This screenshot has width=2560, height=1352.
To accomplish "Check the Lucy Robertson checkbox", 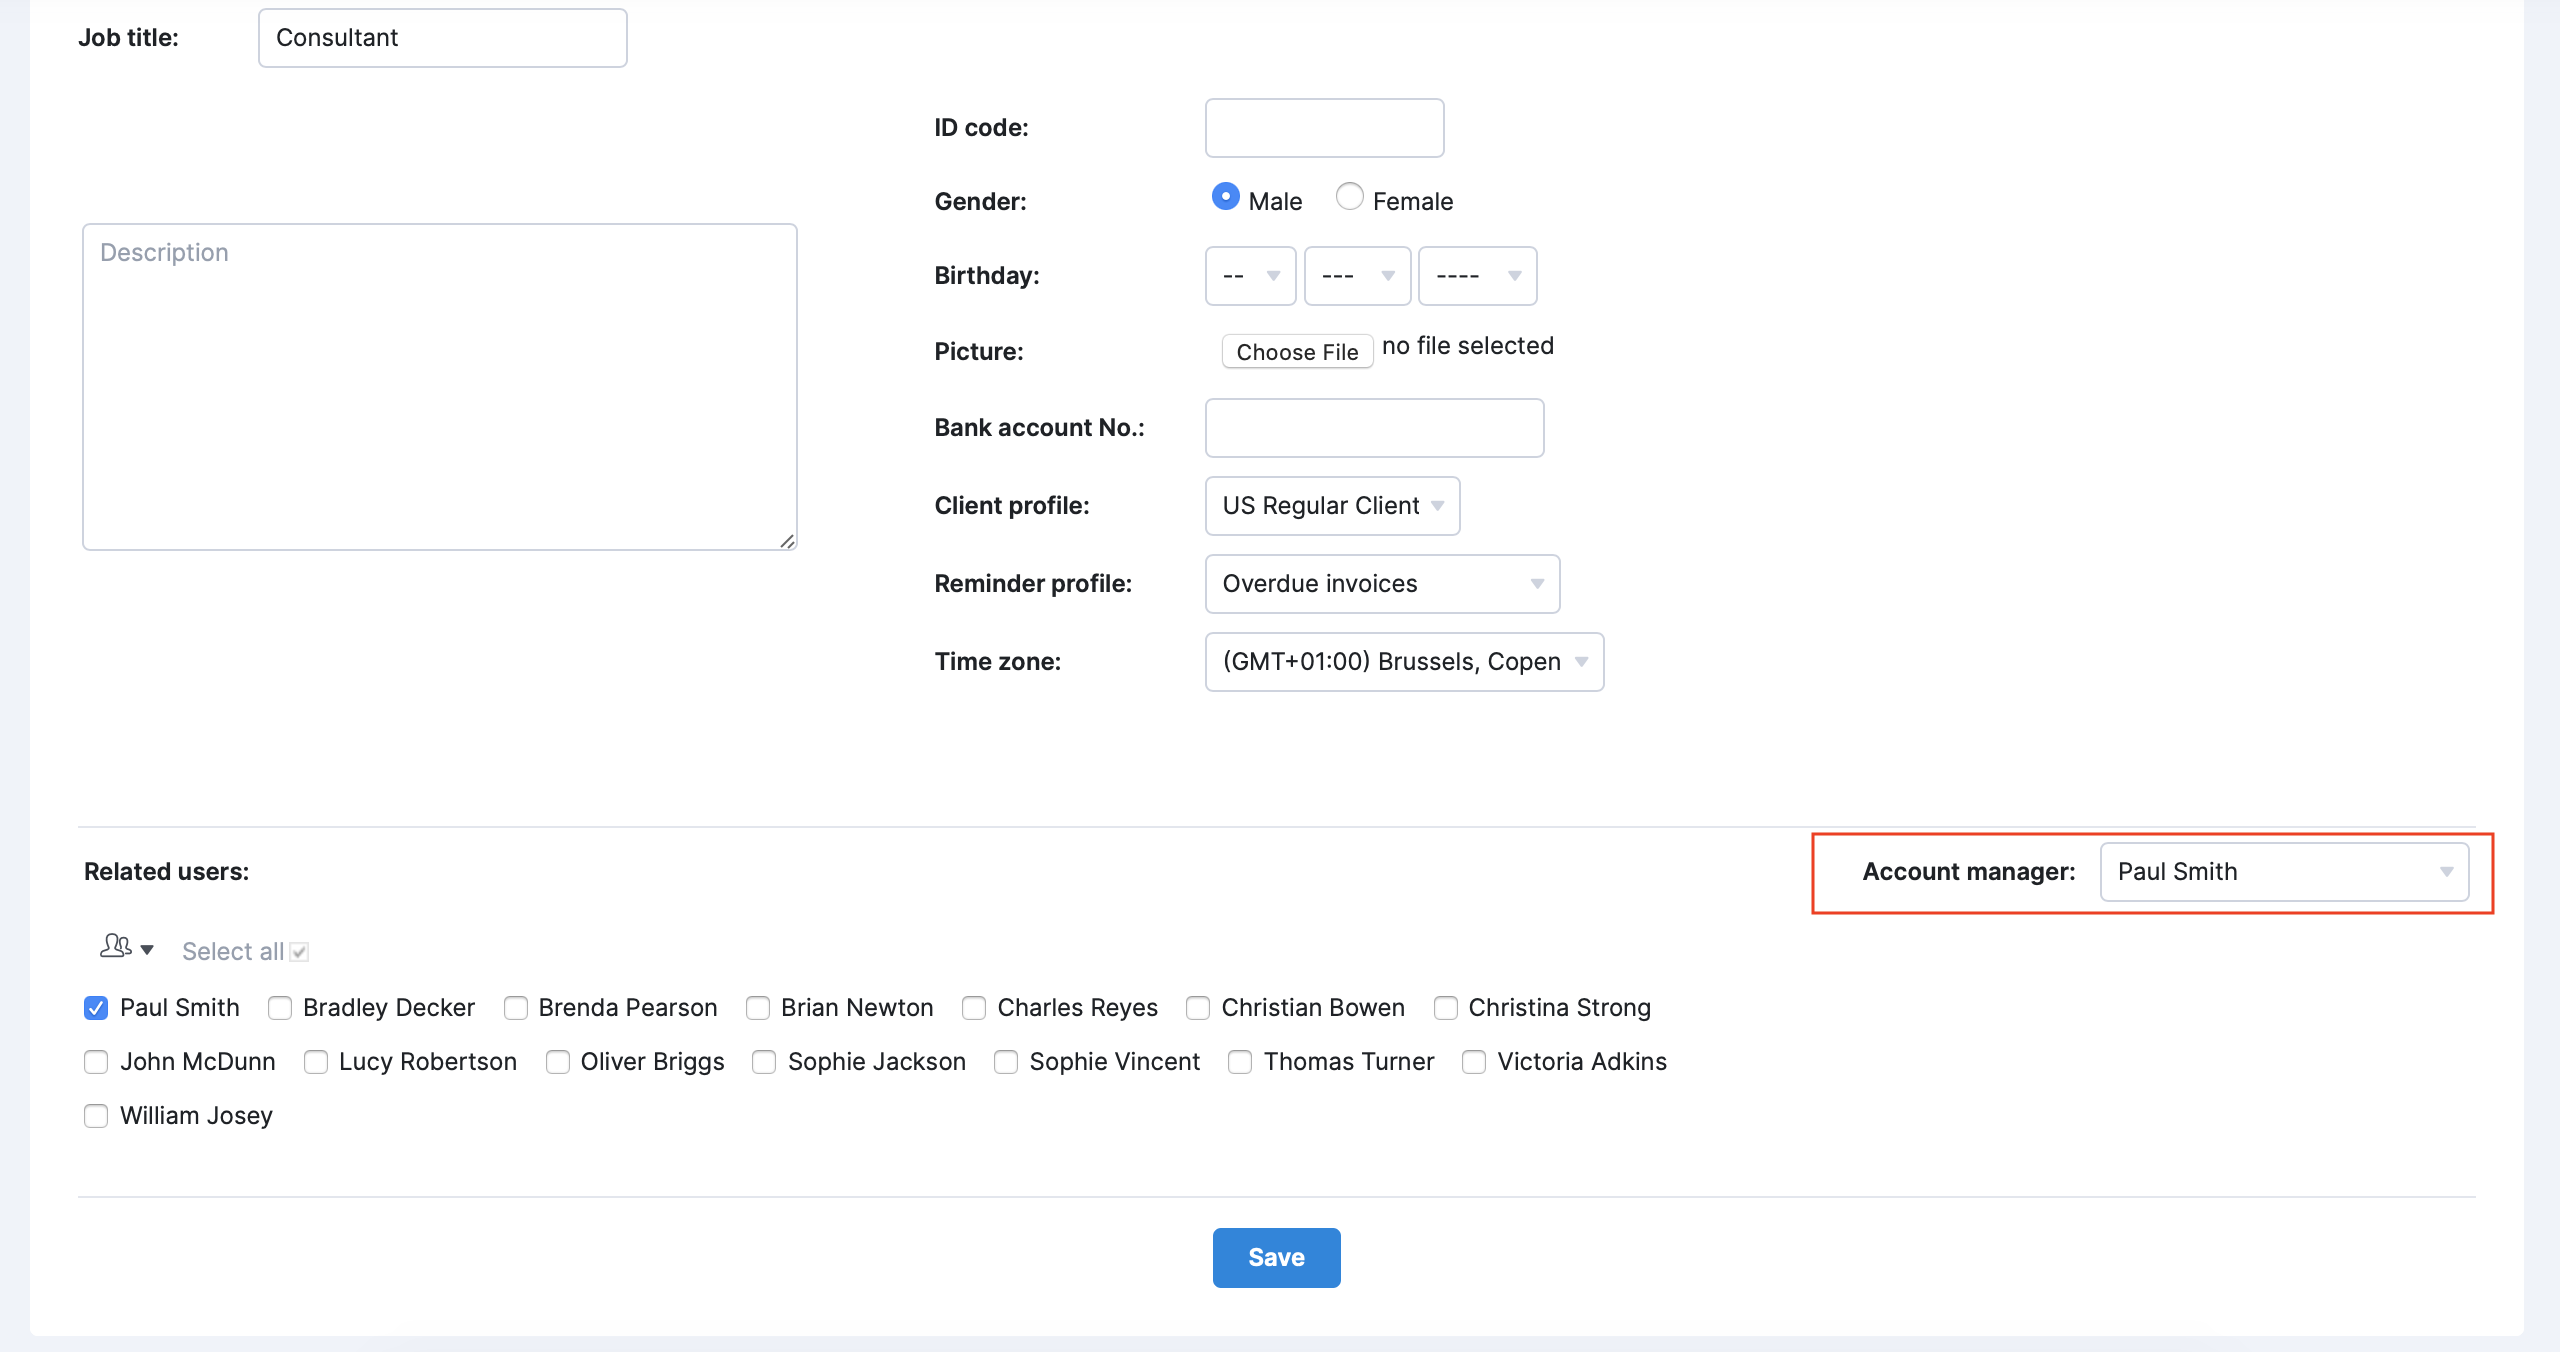I will pos(316,1062).
